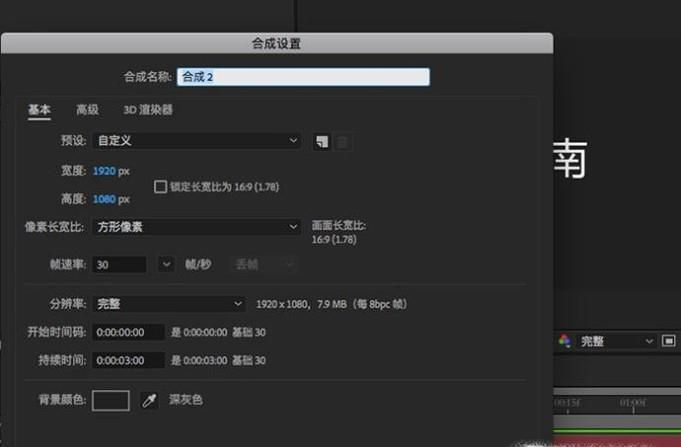Pick background color with the eyedropper
The width and height of the screenshot is (681, 447).
pyautogui.click(x=150, y=400)
